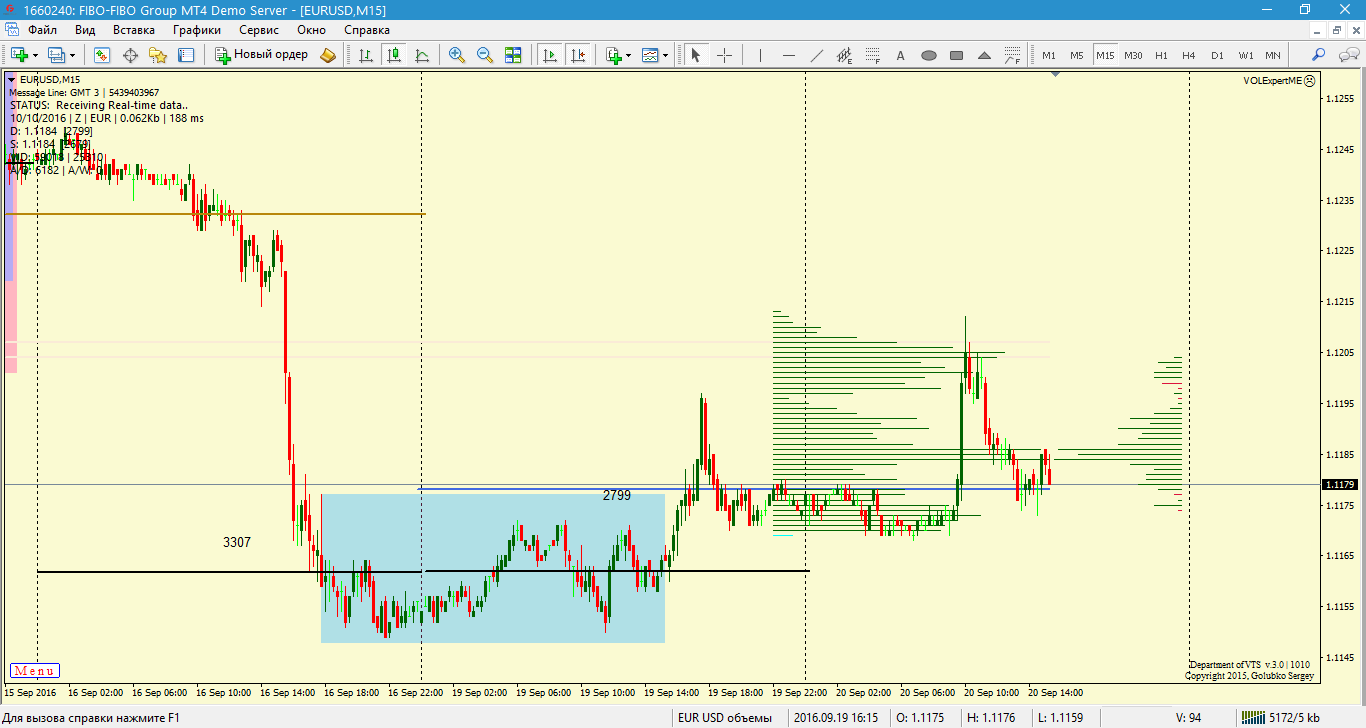The height and width of the screenshot is (728, 1366).
Task: Zoom out of the chart
Action: click(485, 55)
